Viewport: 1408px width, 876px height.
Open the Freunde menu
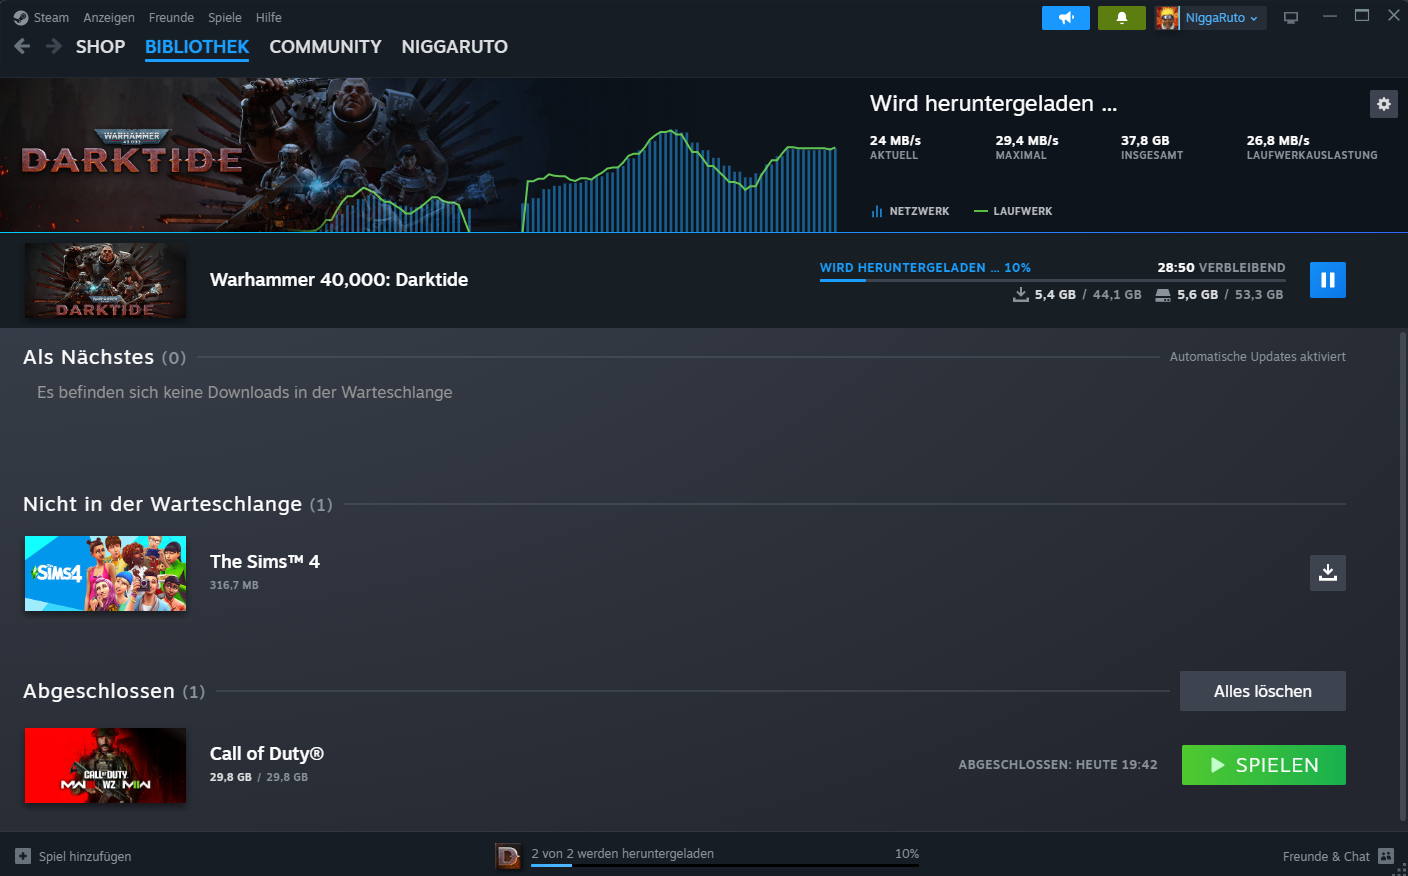click(171, 18)
